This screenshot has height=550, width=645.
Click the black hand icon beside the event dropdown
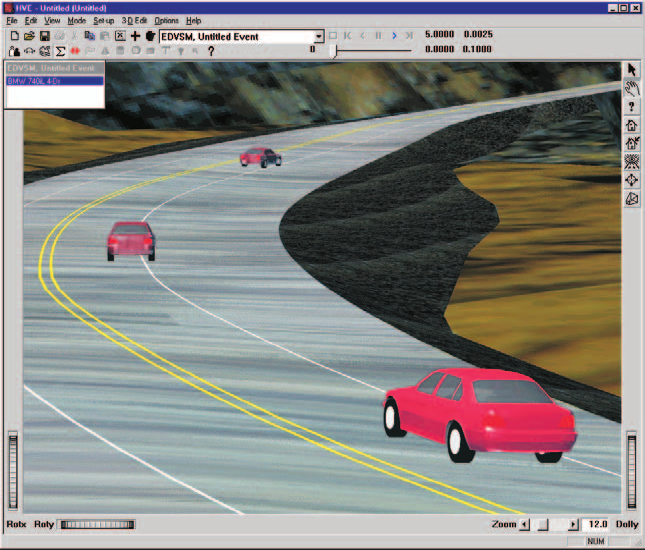(150, 36)
